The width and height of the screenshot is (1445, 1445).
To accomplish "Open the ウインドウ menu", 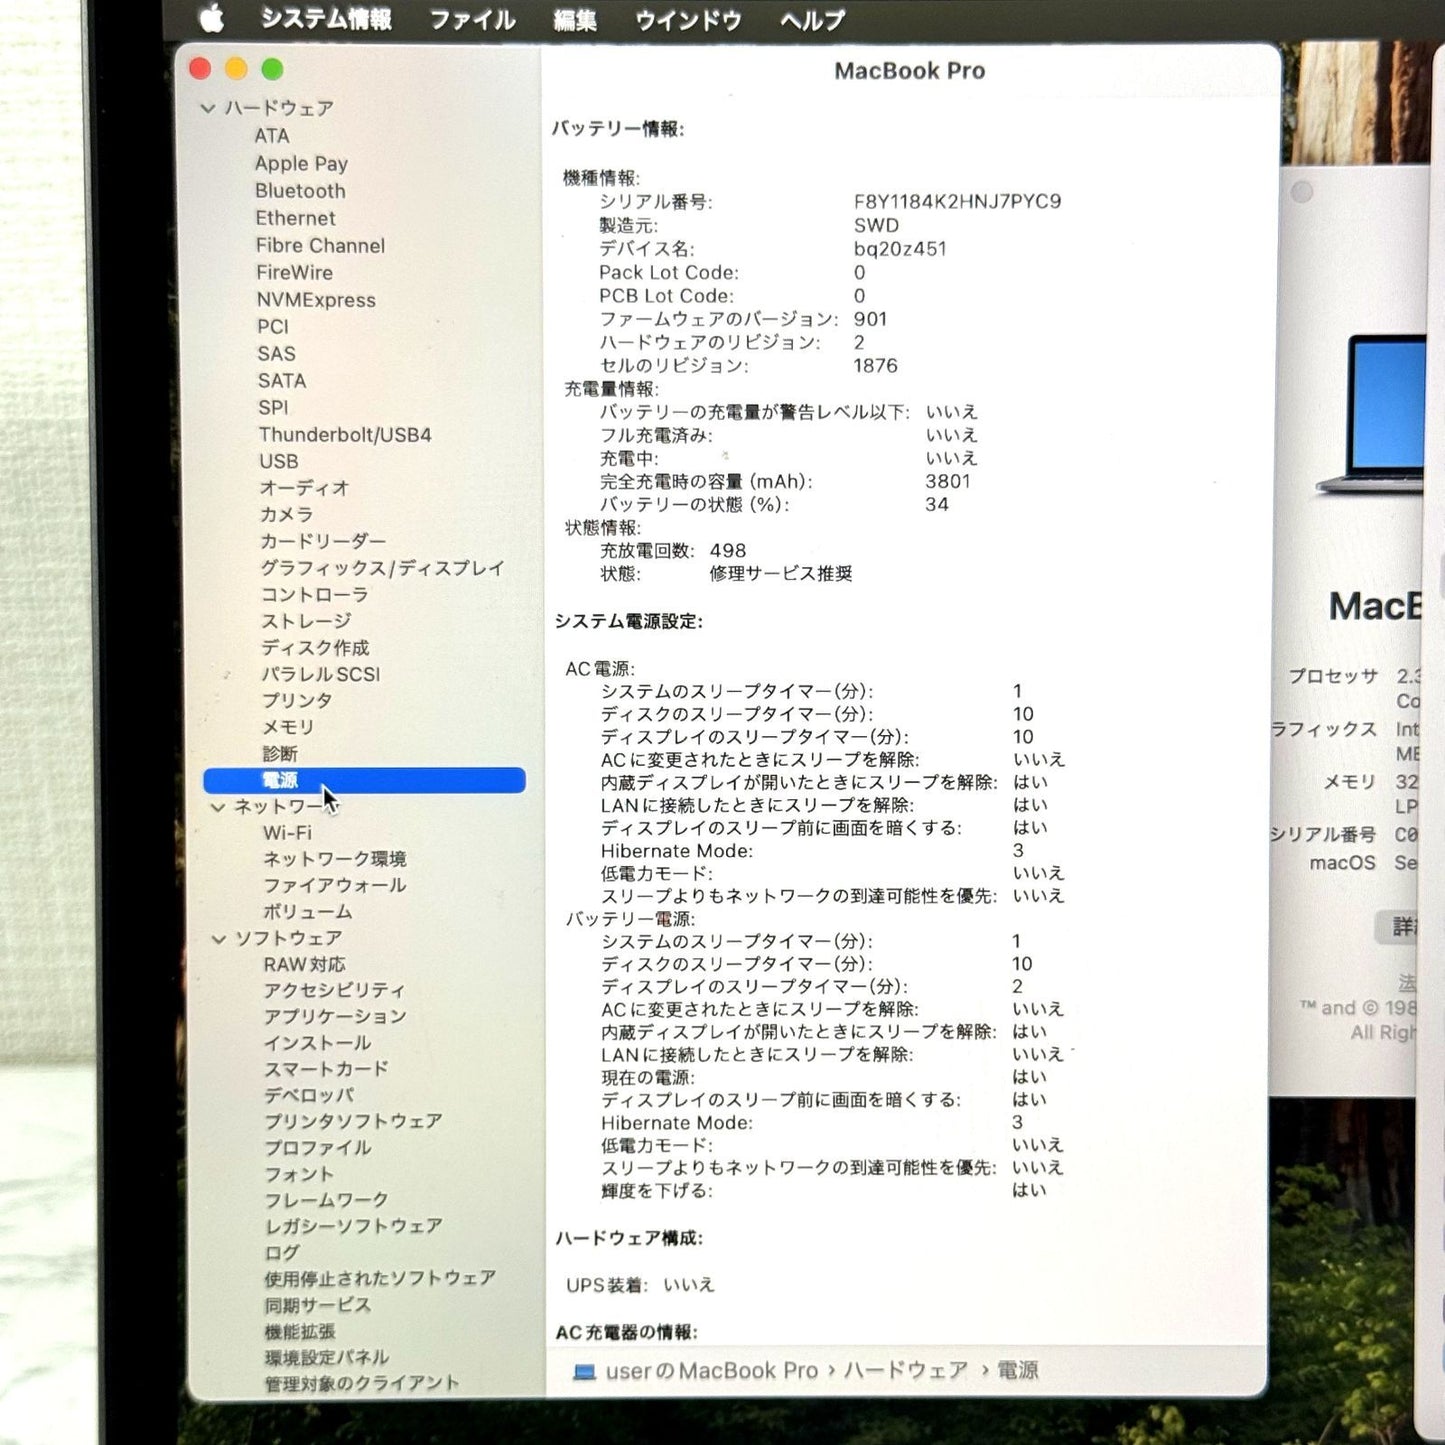I will [688, 20].
